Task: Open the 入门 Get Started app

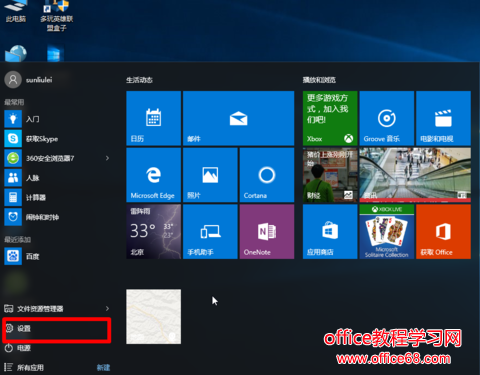Action: pos(57,119)
